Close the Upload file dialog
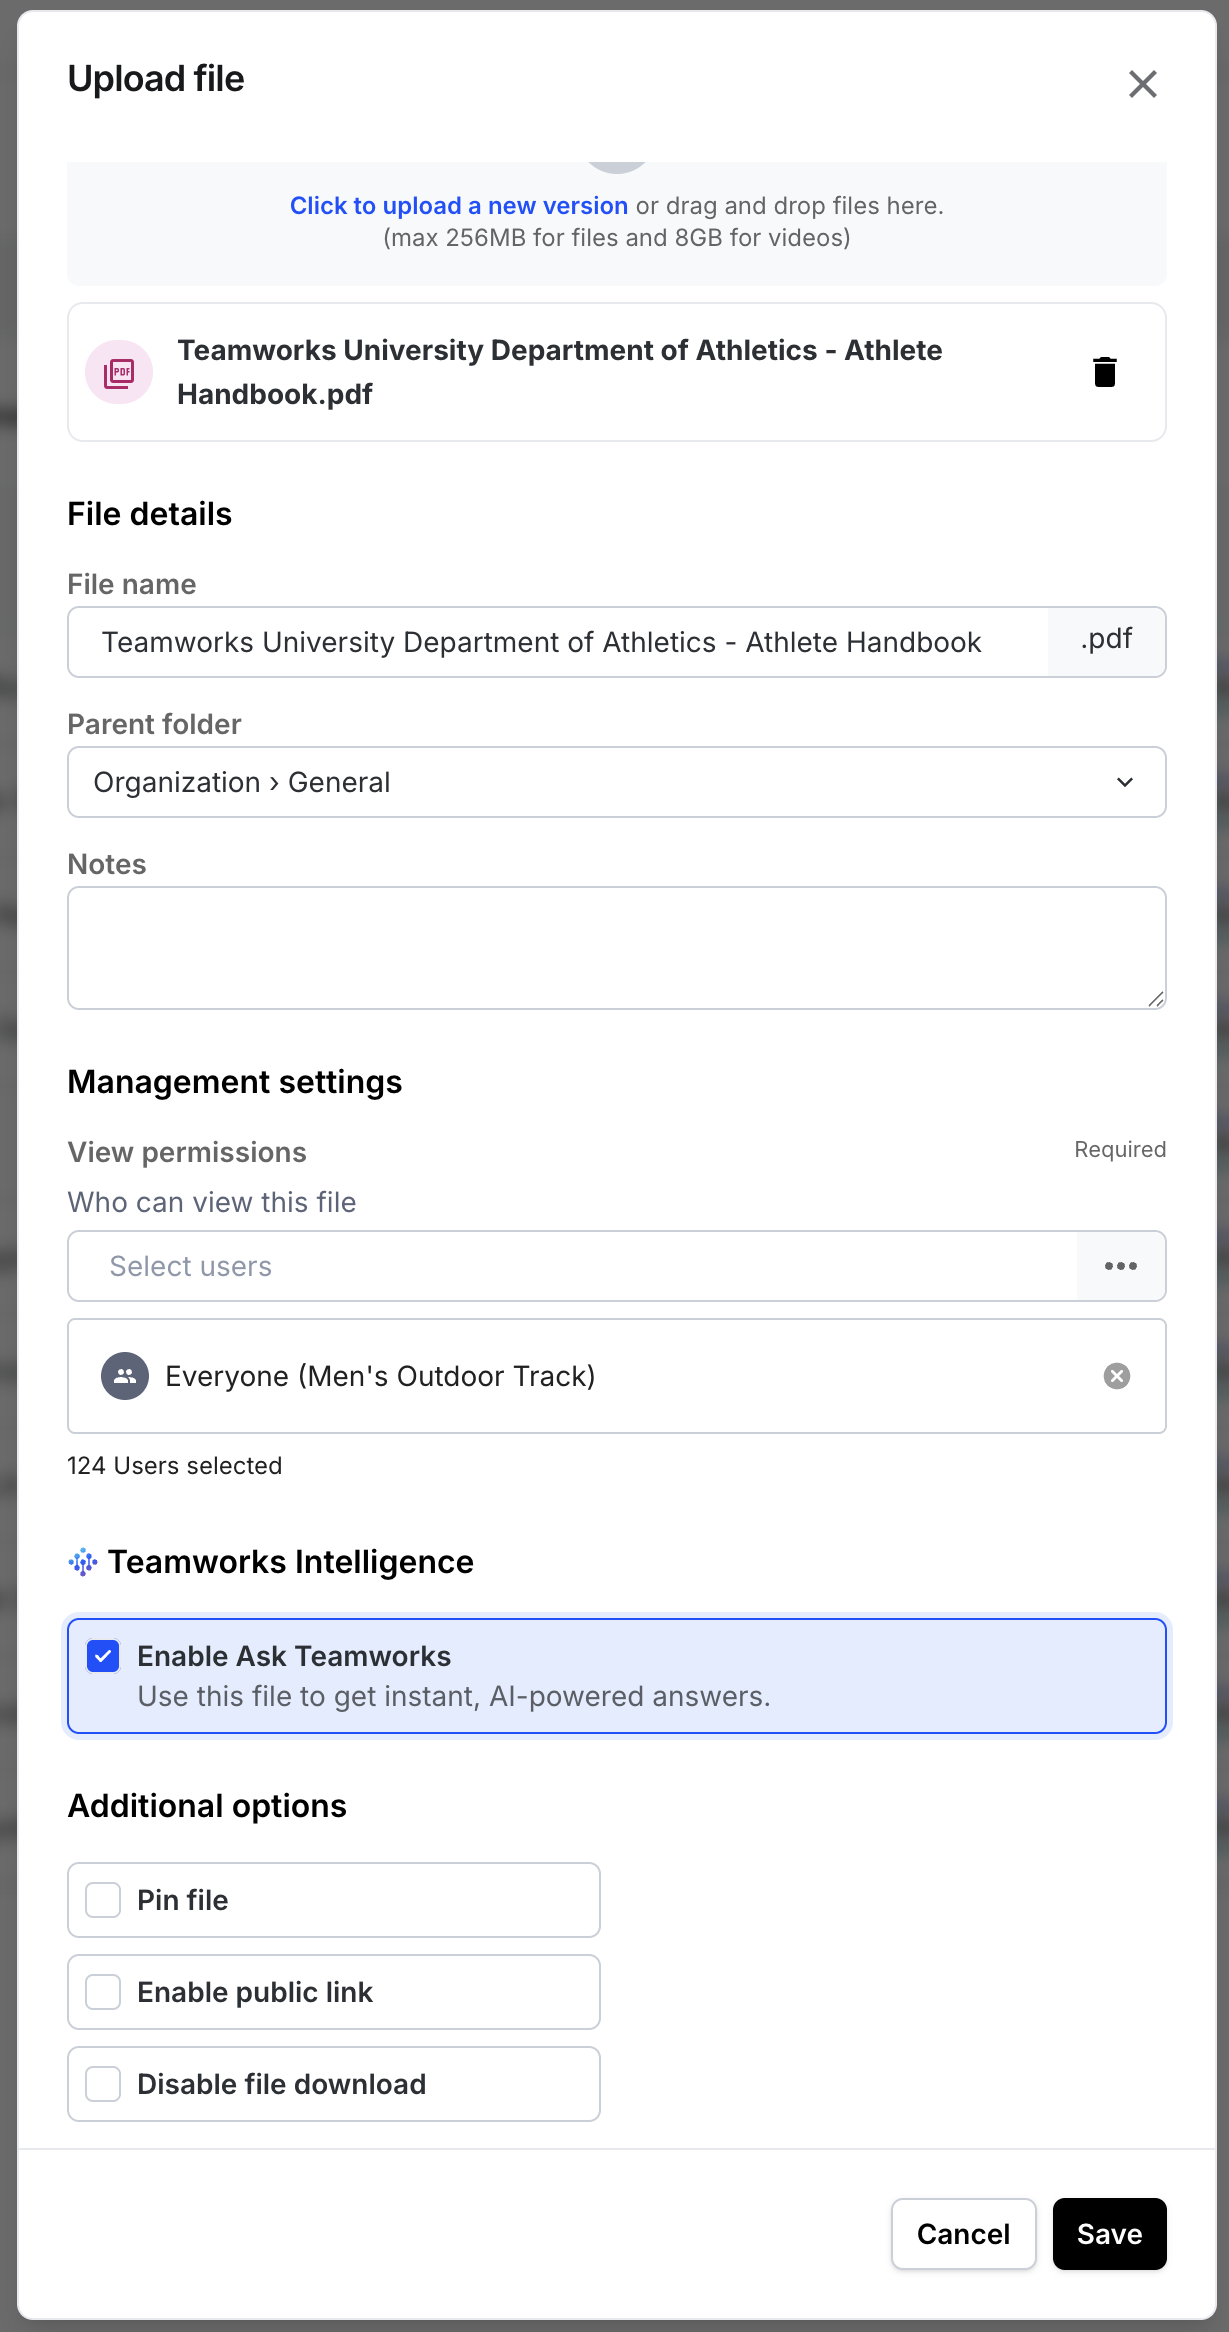The height and width of the screenshot is (2332, 1229). coord(1142,84)
